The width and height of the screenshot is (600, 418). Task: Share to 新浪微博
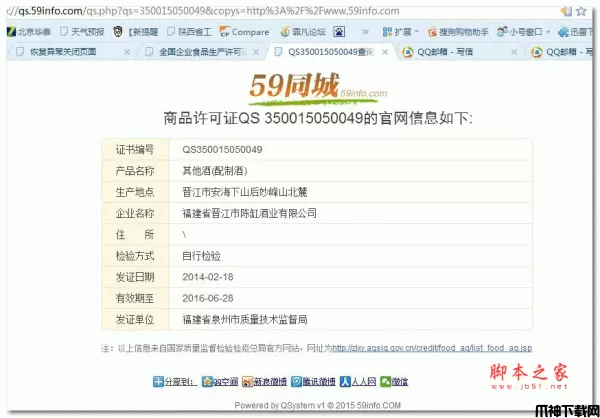[264, 381]
